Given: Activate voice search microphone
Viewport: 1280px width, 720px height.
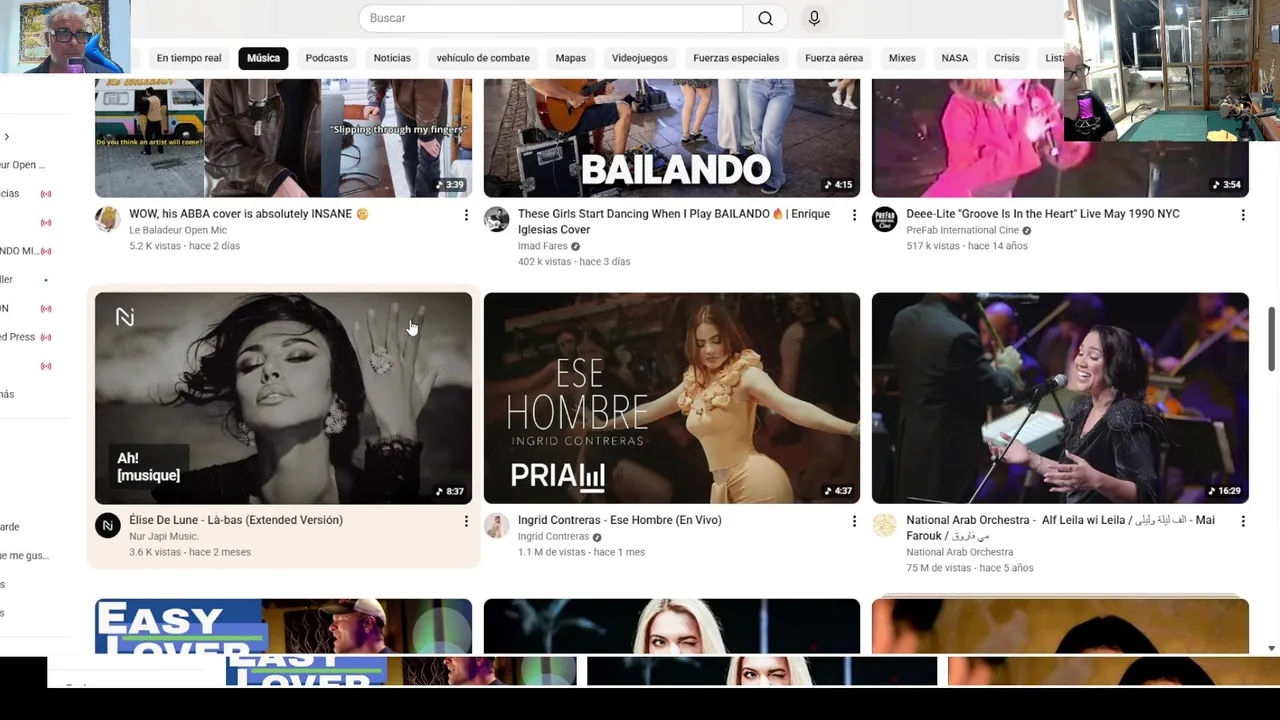Looking at the screenshot, I should 814,18.
